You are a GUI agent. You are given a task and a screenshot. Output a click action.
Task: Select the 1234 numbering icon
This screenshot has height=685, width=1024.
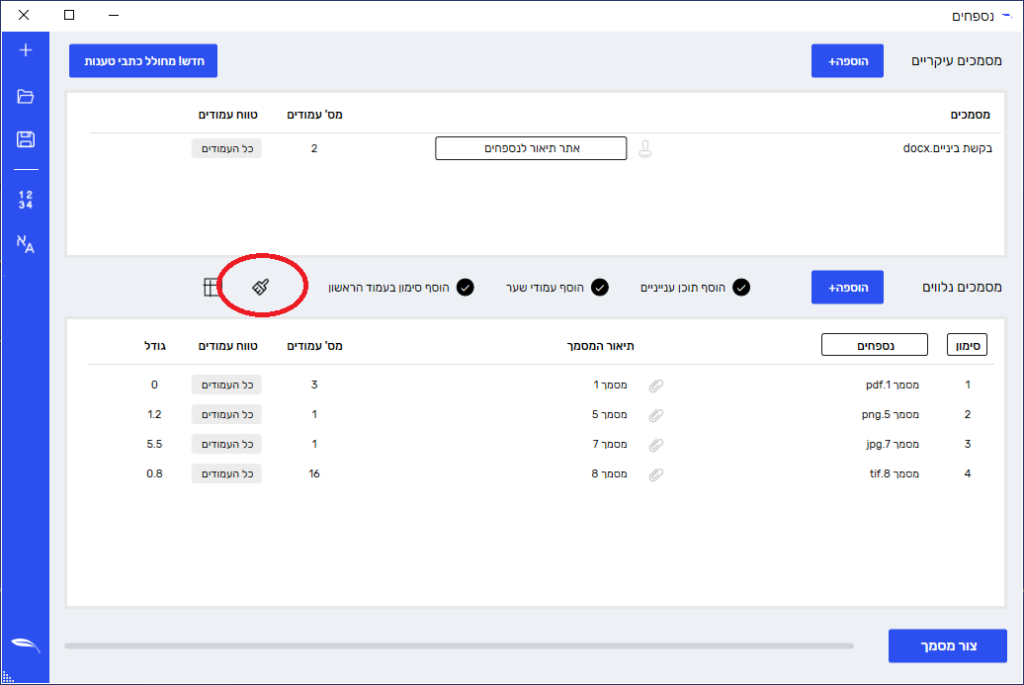click(x=26, y=199)
